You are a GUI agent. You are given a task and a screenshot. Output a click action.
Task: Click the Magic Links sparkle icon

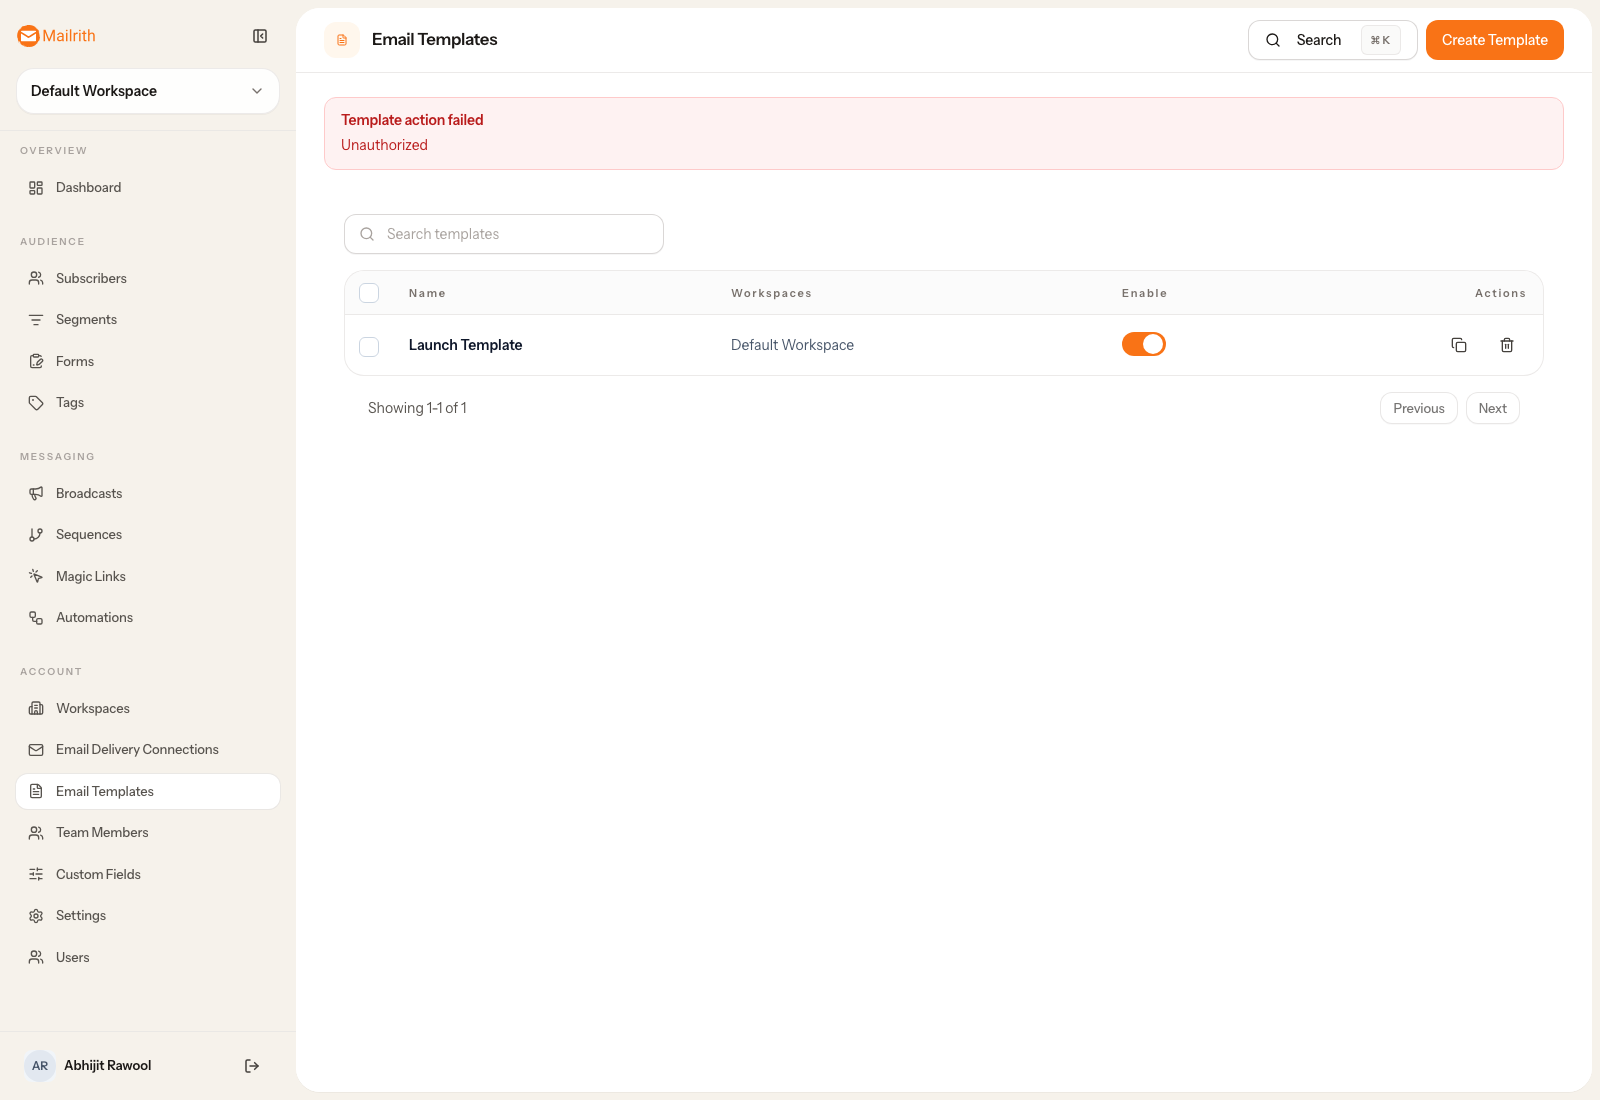click(36, 575)
